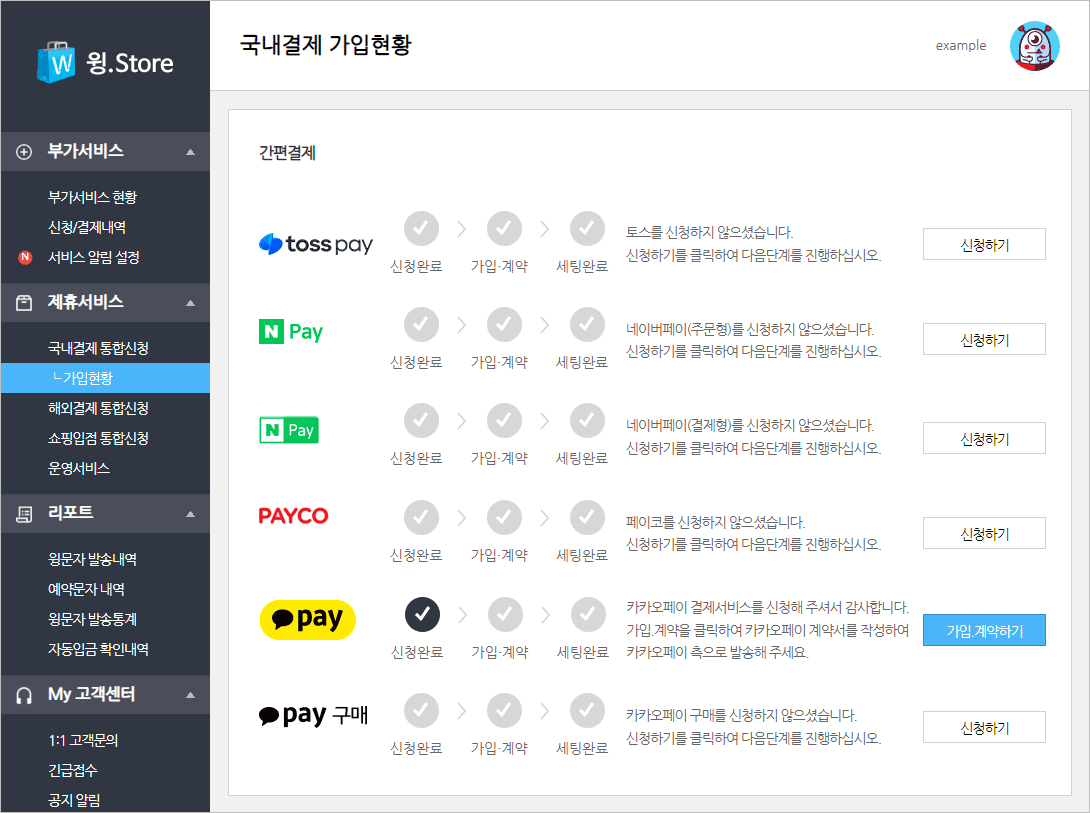The width and height of the screenshot is (1090, 813).
Task: Click the My 고객센터 section header
Action: click(x=105, y=695)
